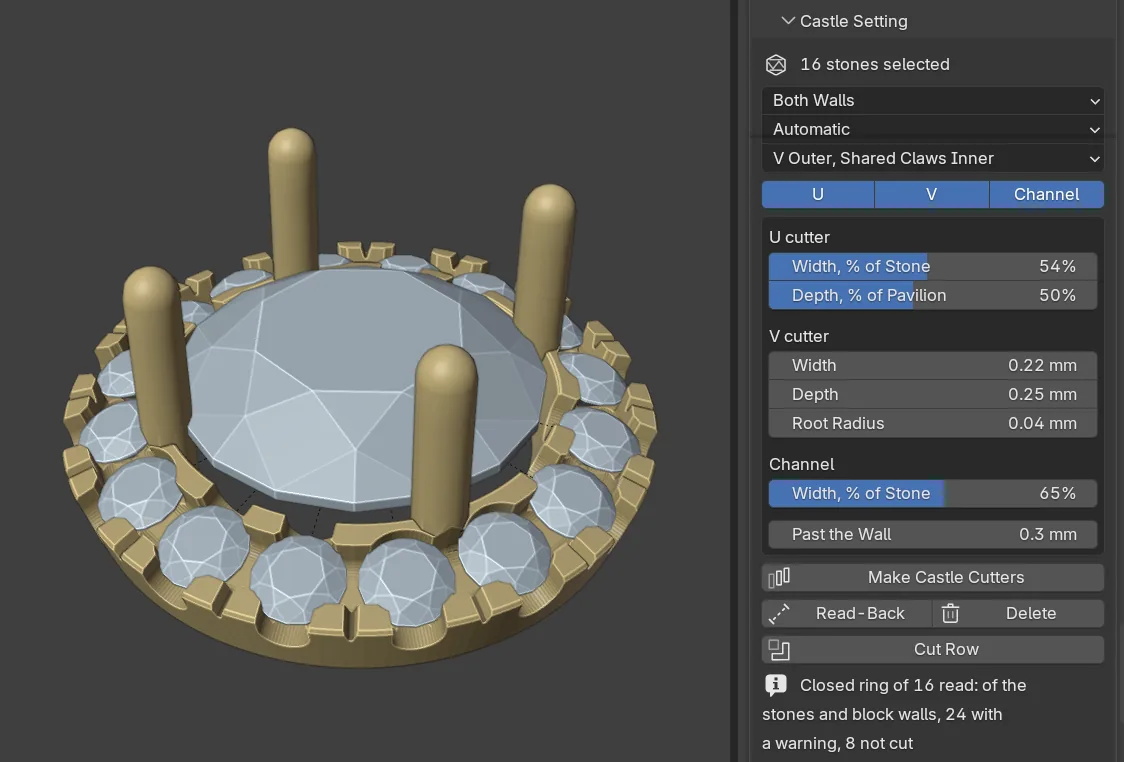The height and width of the screenshot is (762, 1124).
Task: Click the 'V cutter' section label
Action: (799, 336)
